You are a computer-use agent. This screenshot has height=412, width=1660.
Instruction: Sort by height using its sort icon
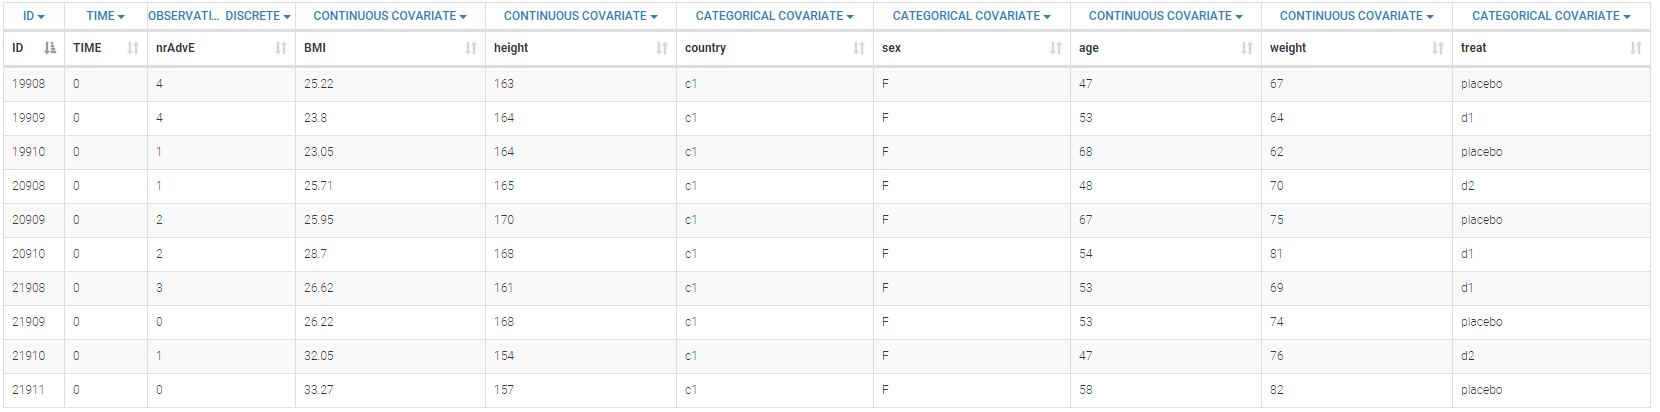click(662, 48)
